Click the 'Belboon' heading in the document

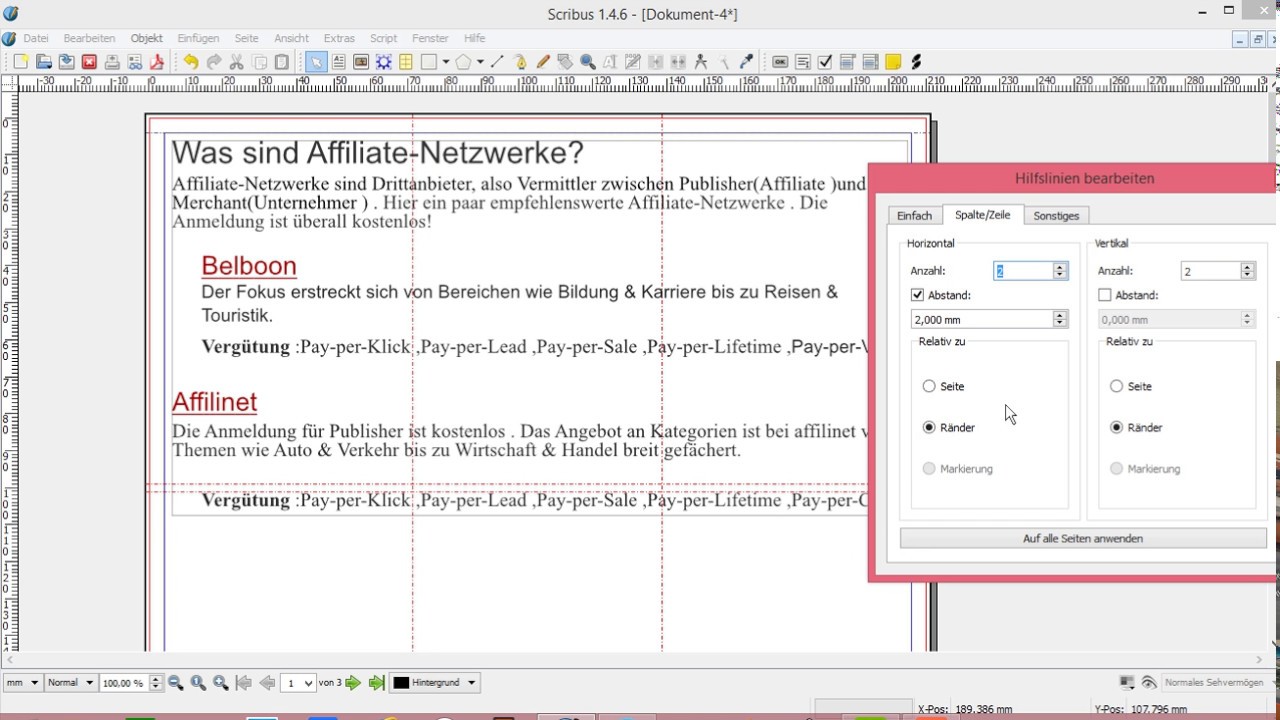coord(249,266)
